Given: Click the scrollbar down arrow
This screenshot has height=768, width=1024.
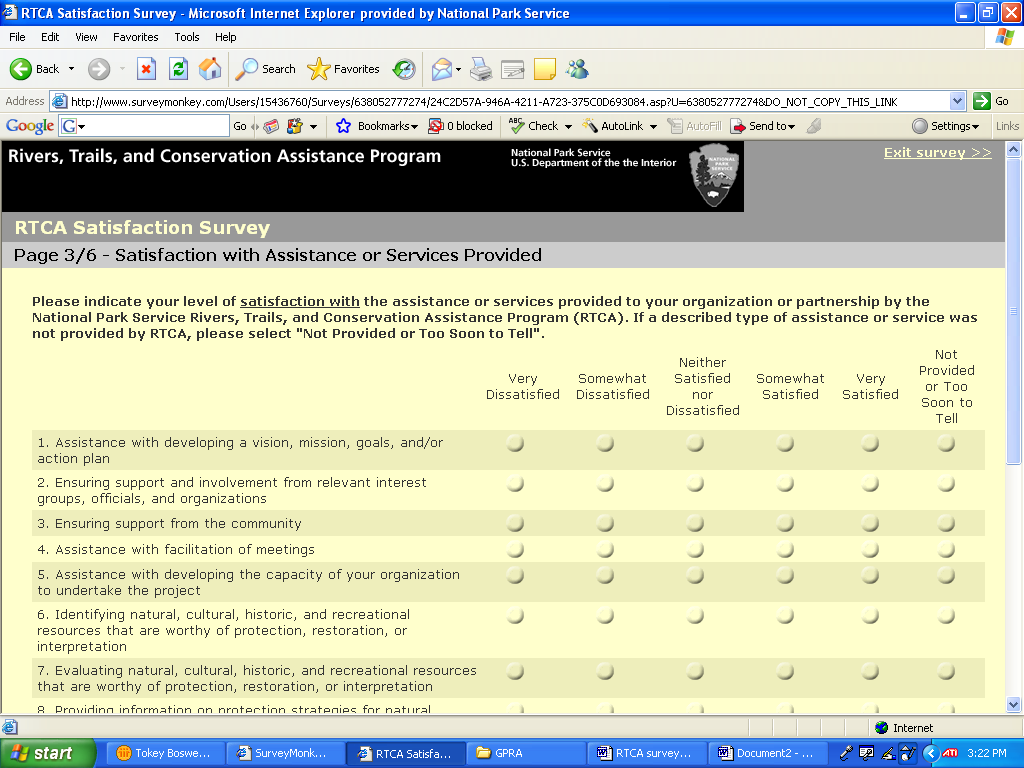Looking at the screenshot, I should coord(1013,705).
